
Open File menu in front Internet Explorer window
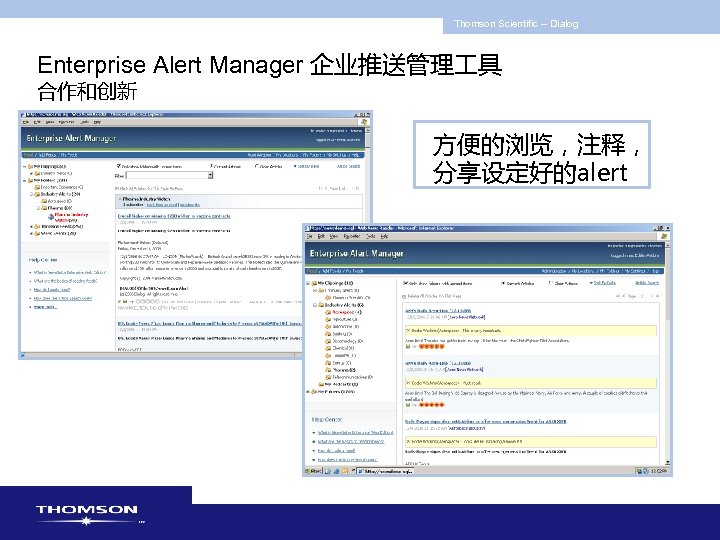coord(309,236)
